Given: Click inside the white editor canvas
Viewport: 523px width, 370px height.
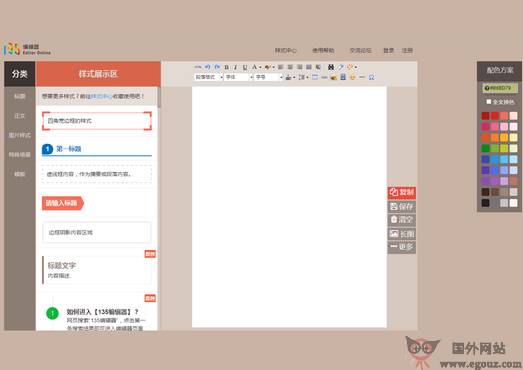Looking at the screenshot, I should coord(289,207).
